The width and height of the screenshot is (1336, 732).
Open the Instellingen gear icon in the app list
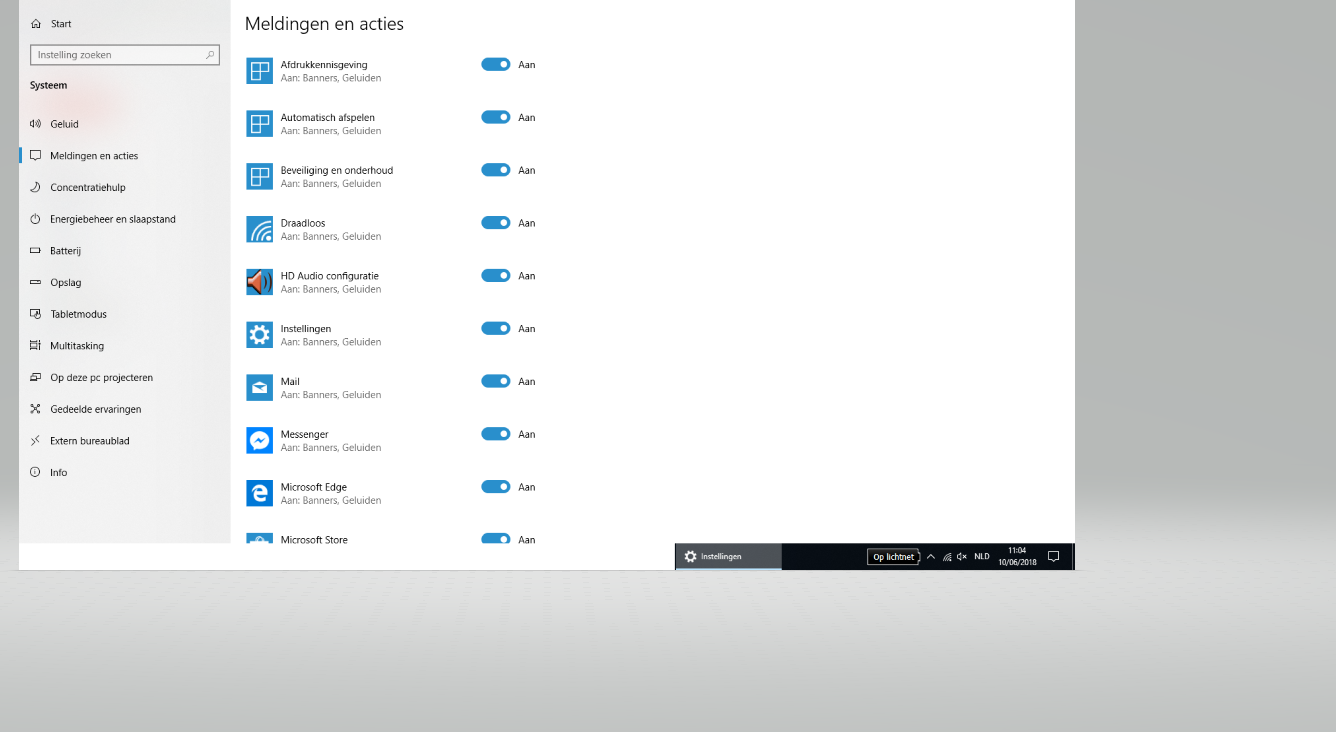tap(259, 335)
